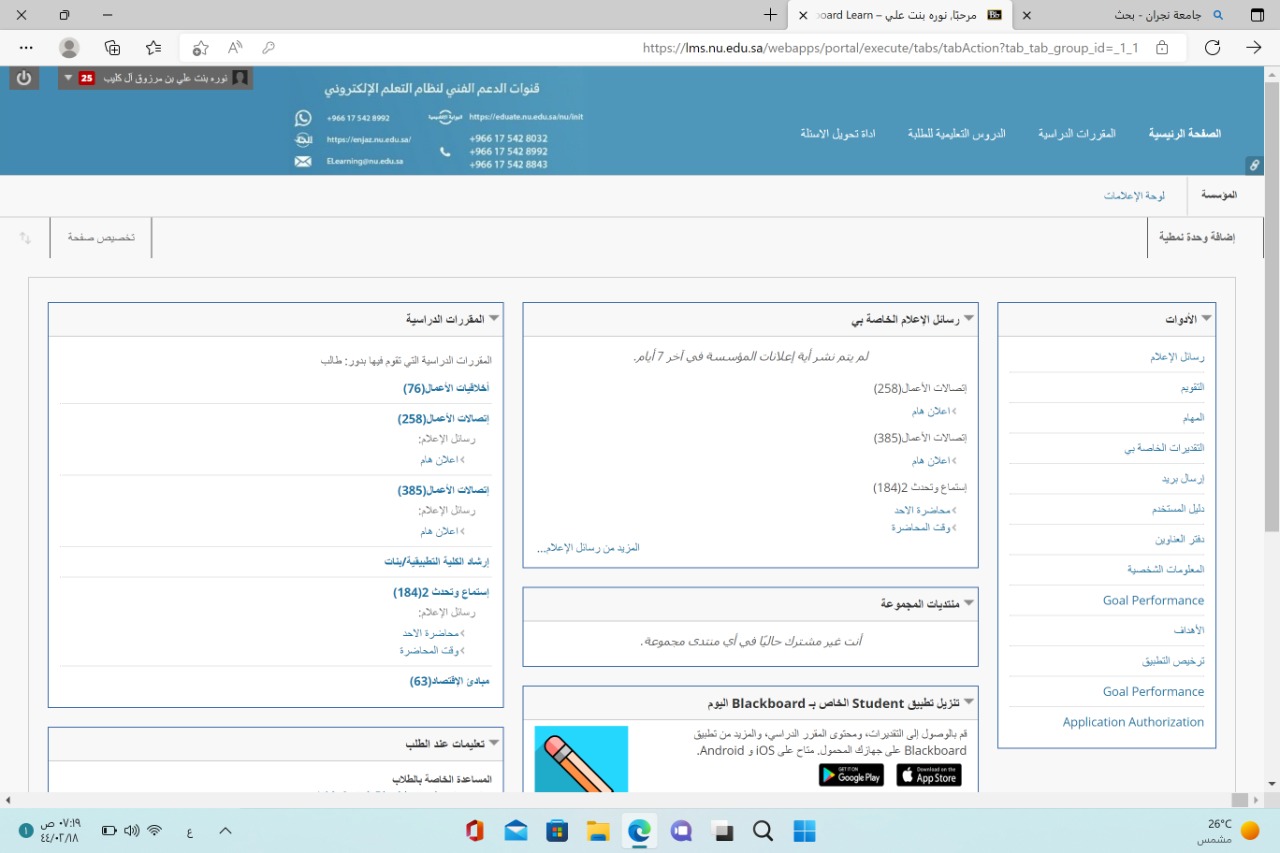Collapse the منتديات المجموعة module arrow
The width and height of the screenshot is (1280, 853).
pos(969,604)
